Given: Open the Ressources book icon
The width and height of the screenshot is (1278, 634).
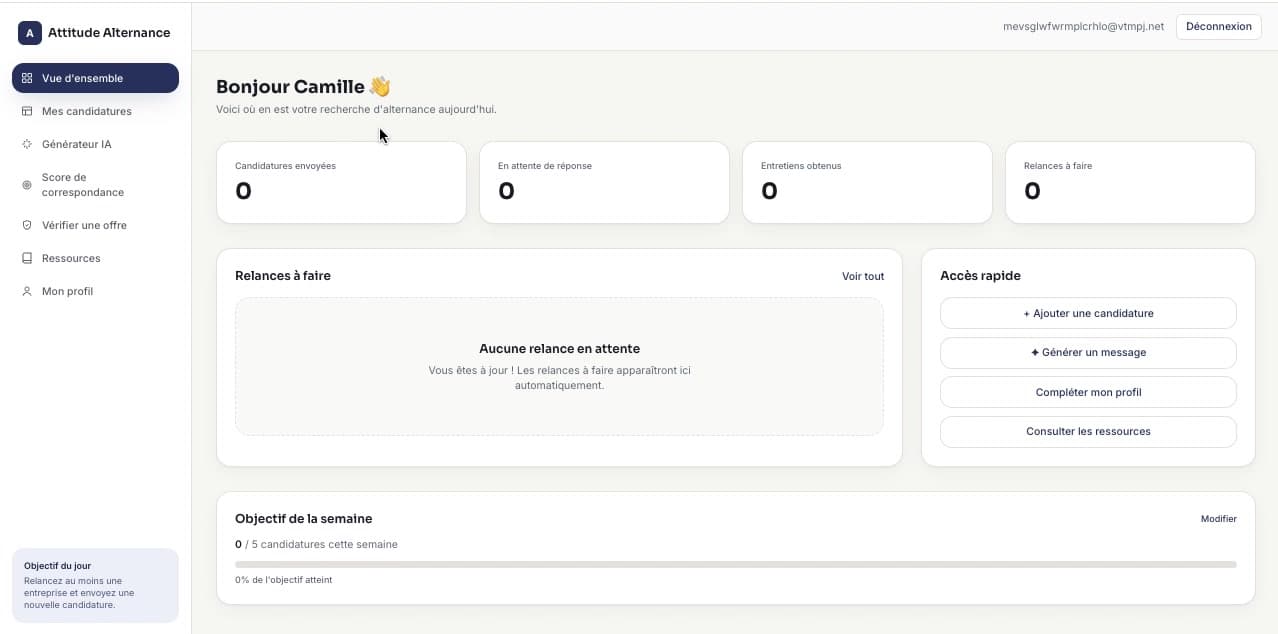Looking at the screenshot, I should point(27,258).
